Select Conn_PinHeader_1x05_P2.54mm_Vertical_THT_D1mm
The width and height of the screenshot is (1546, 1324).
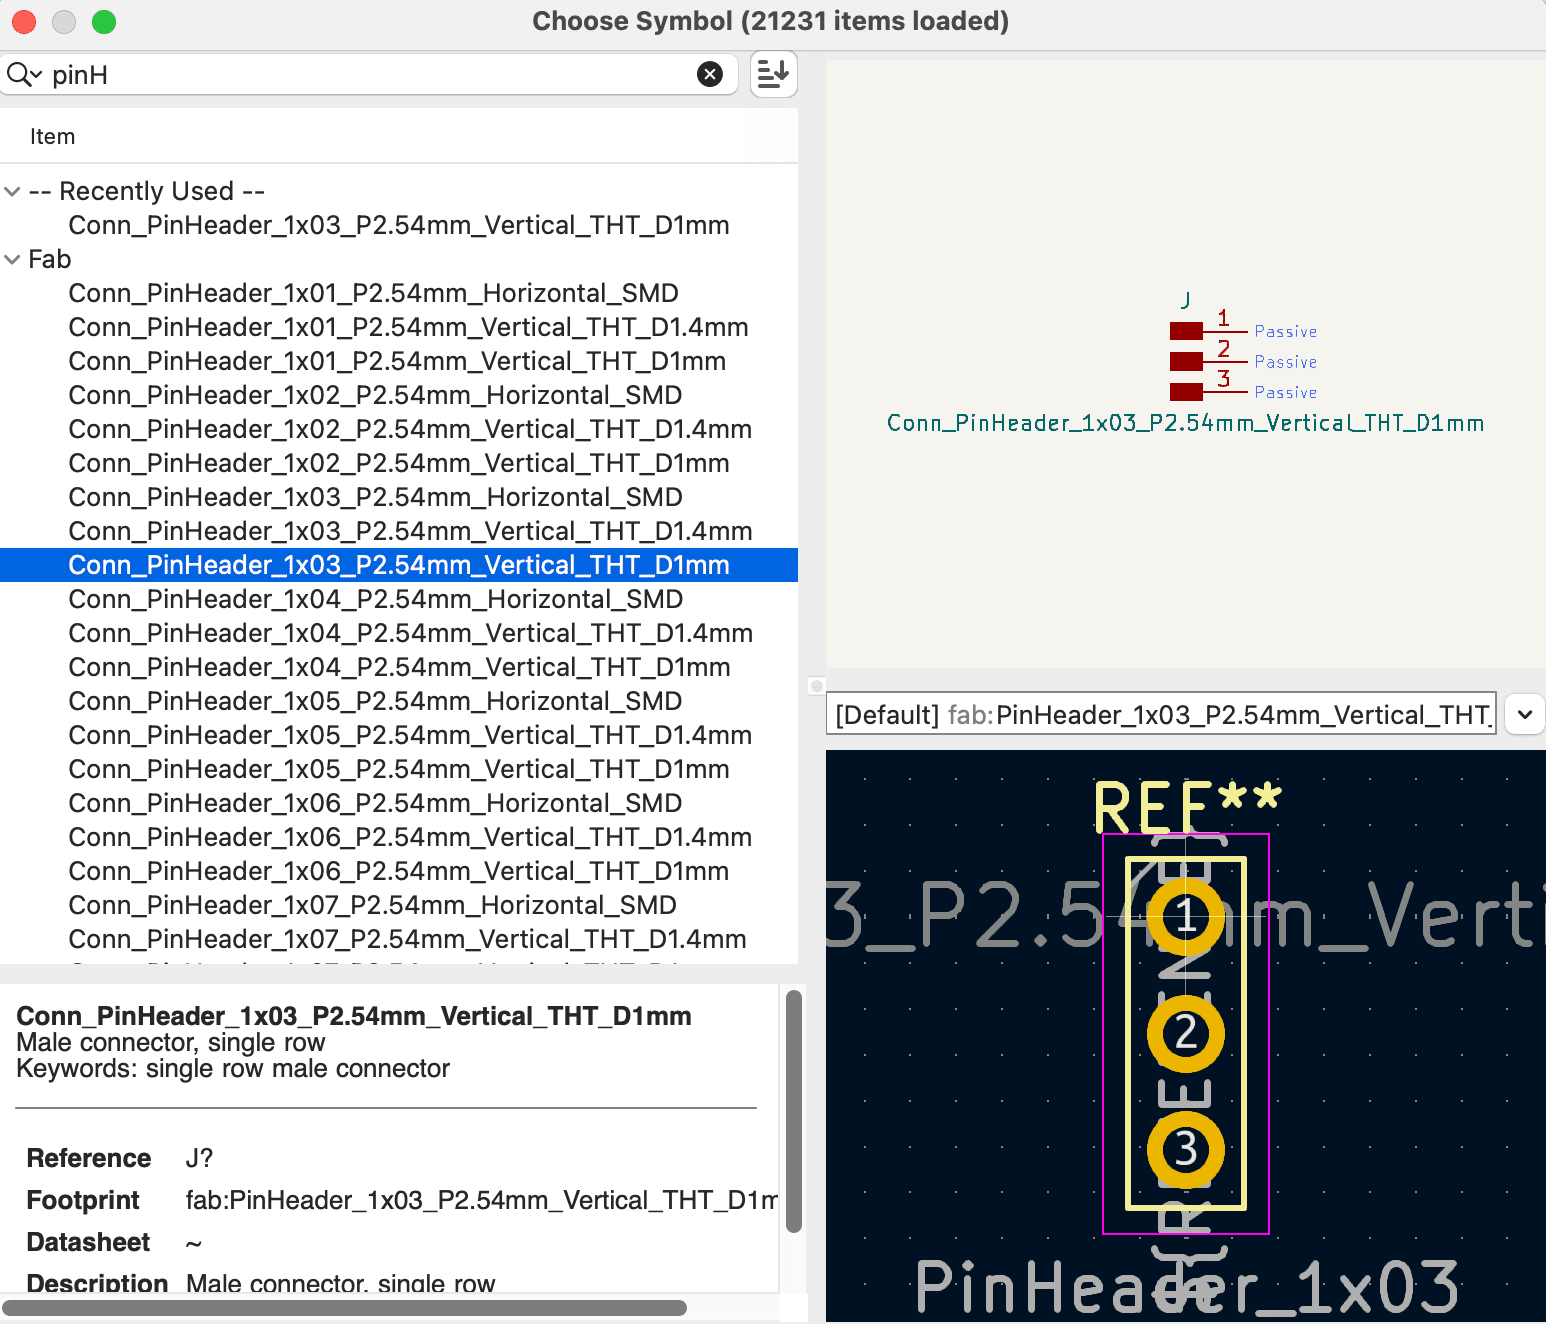click(x=399, y=769)
